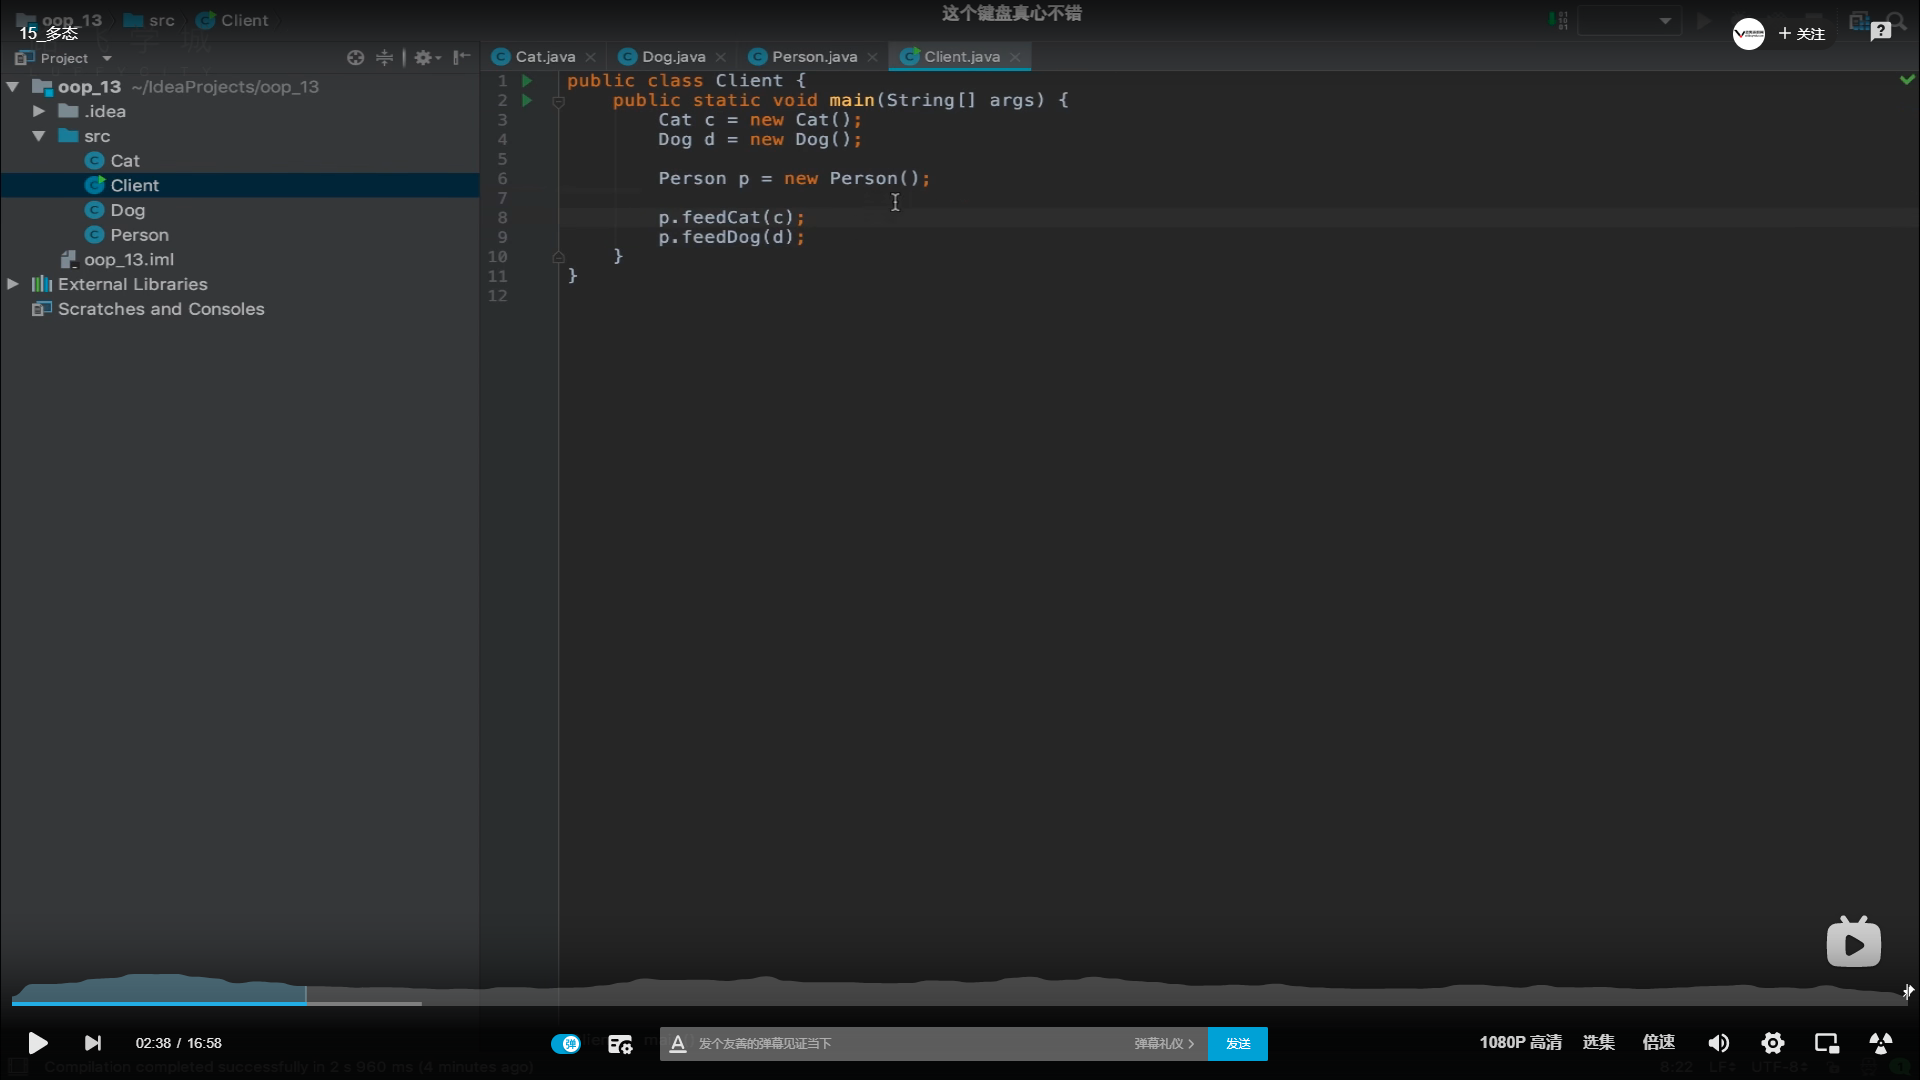Toggle the danmaku comments switch
The image size is (1920, 1080).
565,1043
